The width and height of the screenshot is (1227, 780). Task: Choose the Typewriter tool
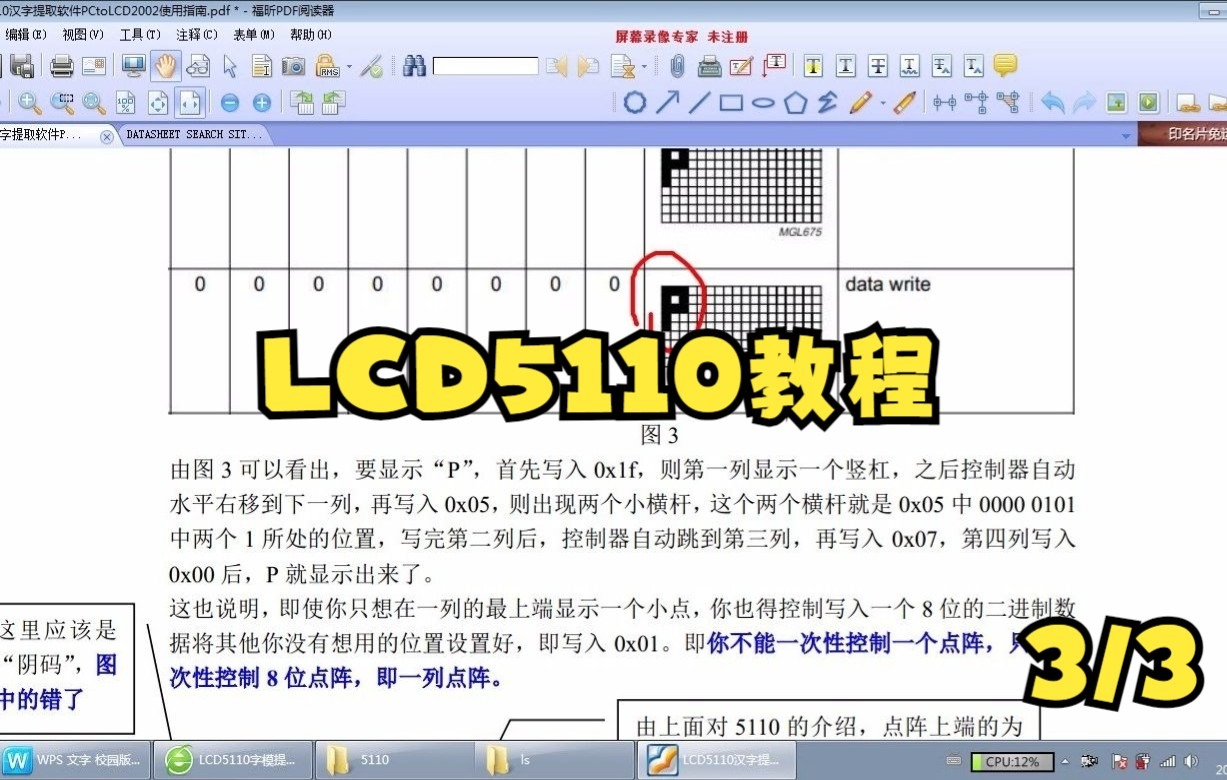pyautogui.click(x=709, y=65)
